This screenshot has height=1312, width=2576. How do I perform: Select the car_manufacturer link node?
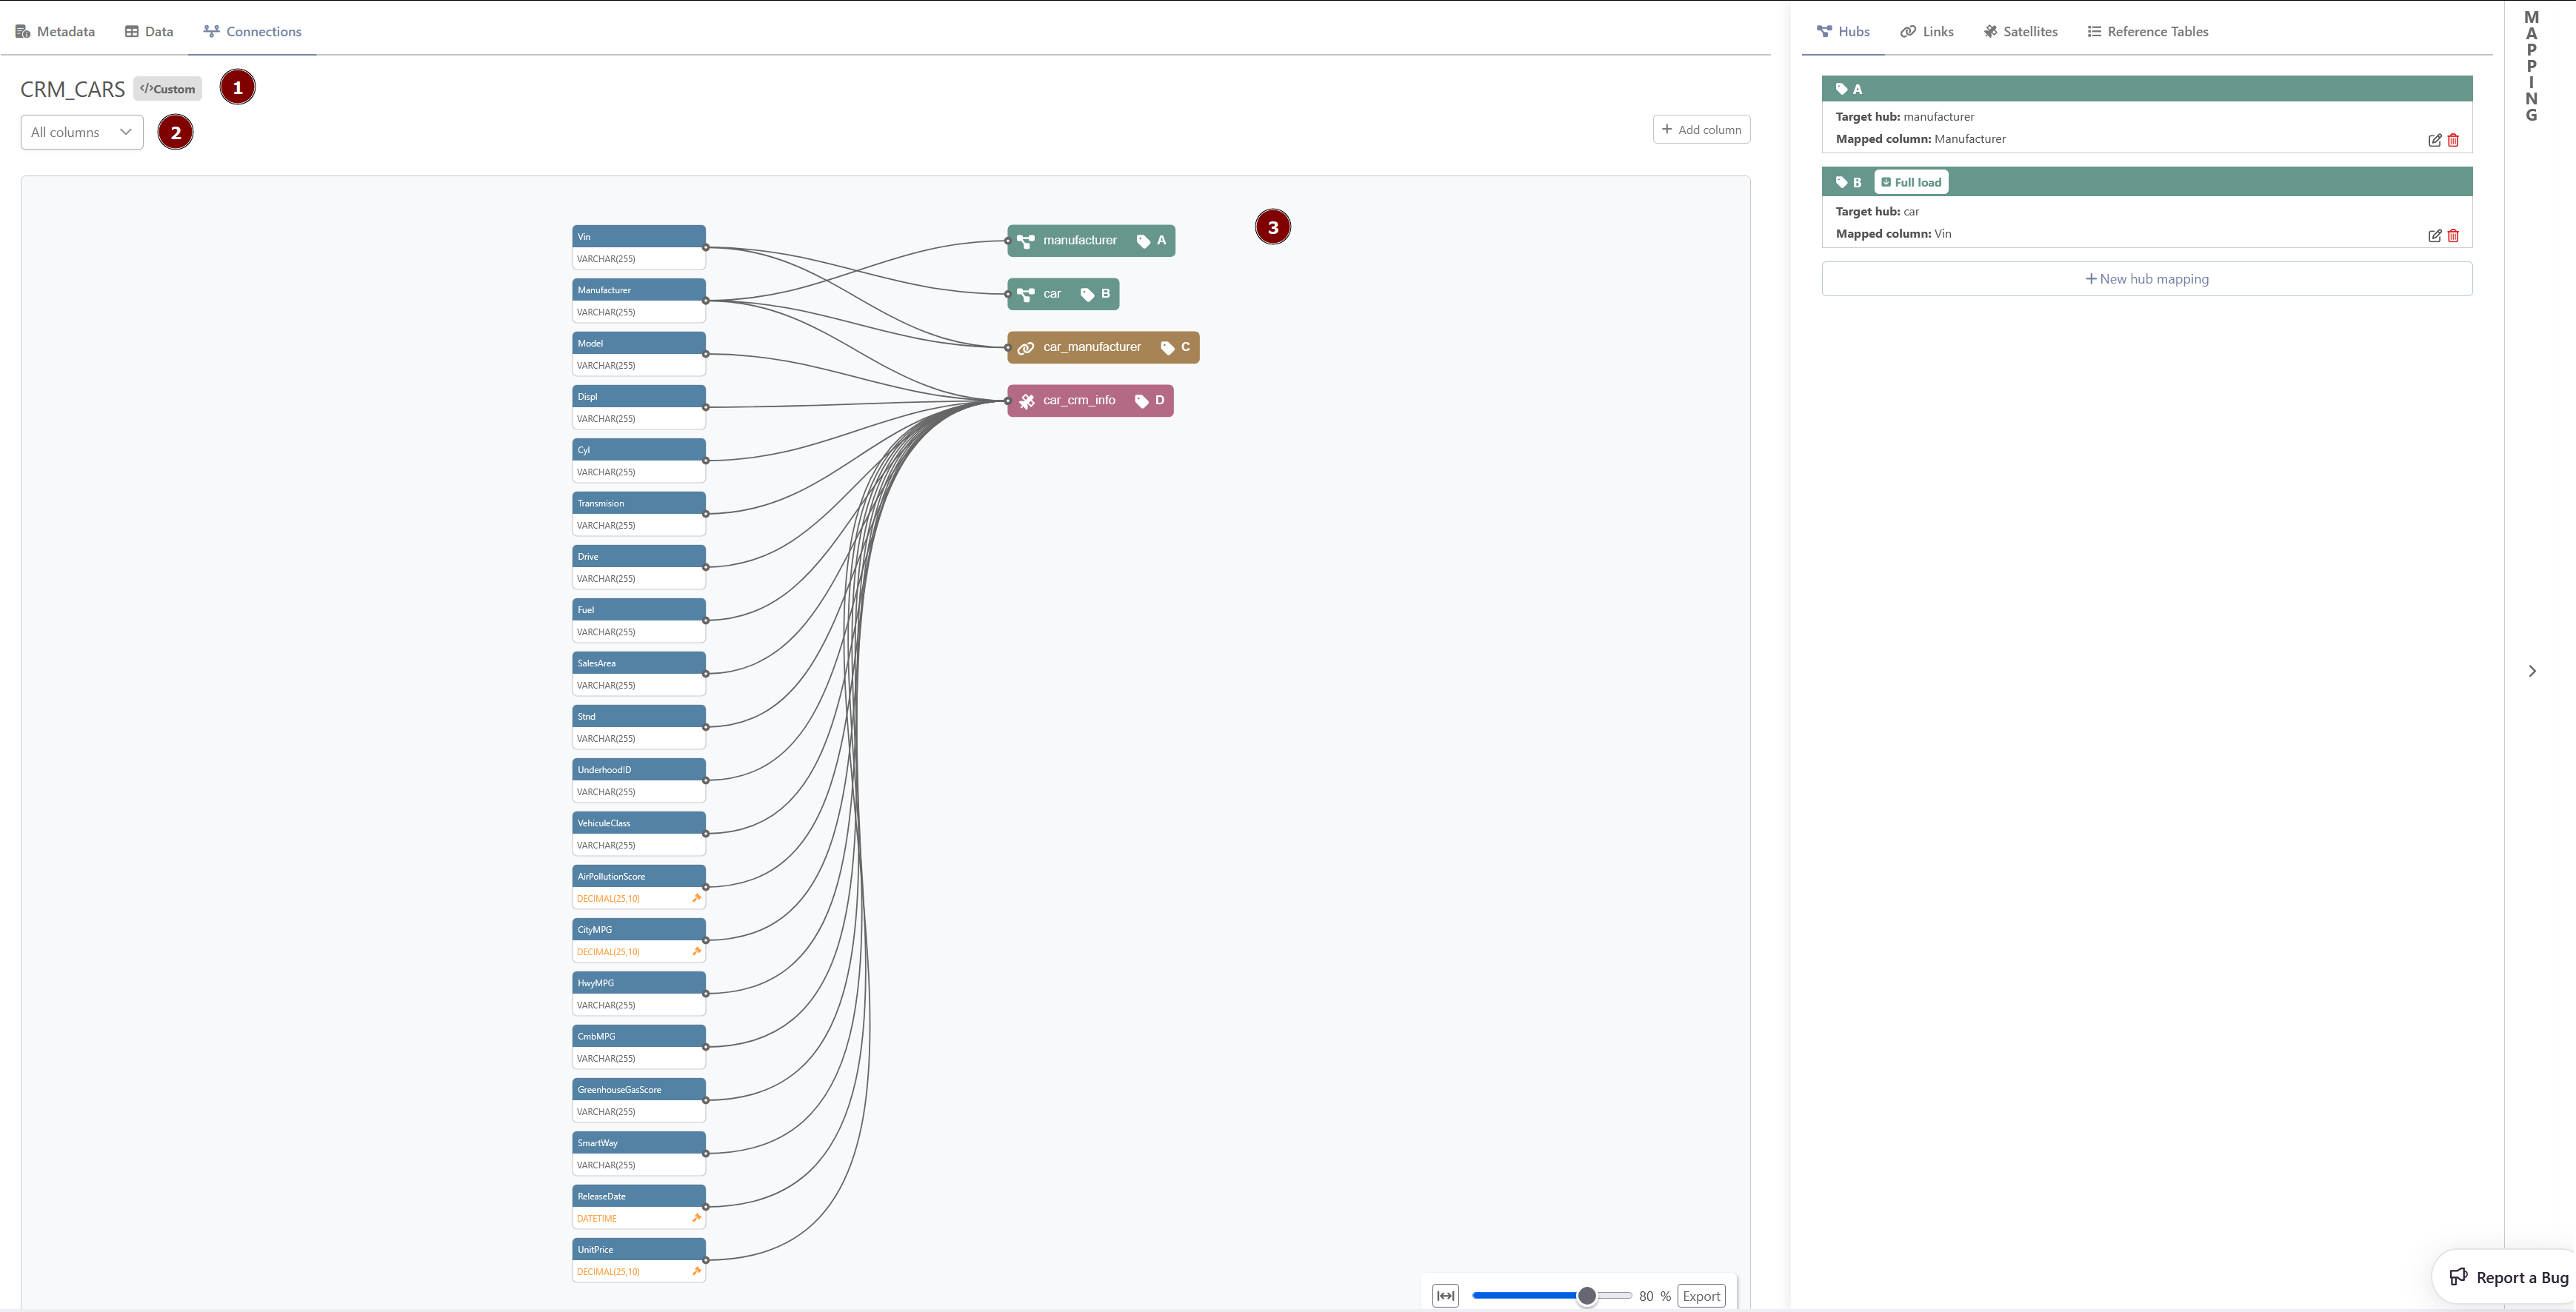click(1103, 347)
